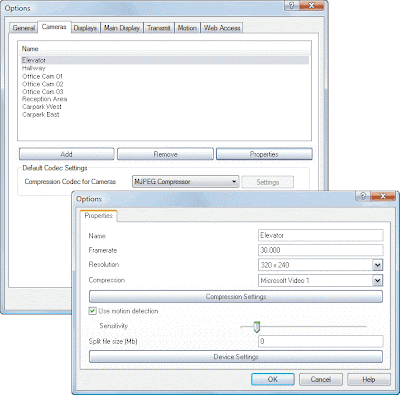Confirm with the OK button
Viewport: 400px width, 395px height.
click(273, 379)
